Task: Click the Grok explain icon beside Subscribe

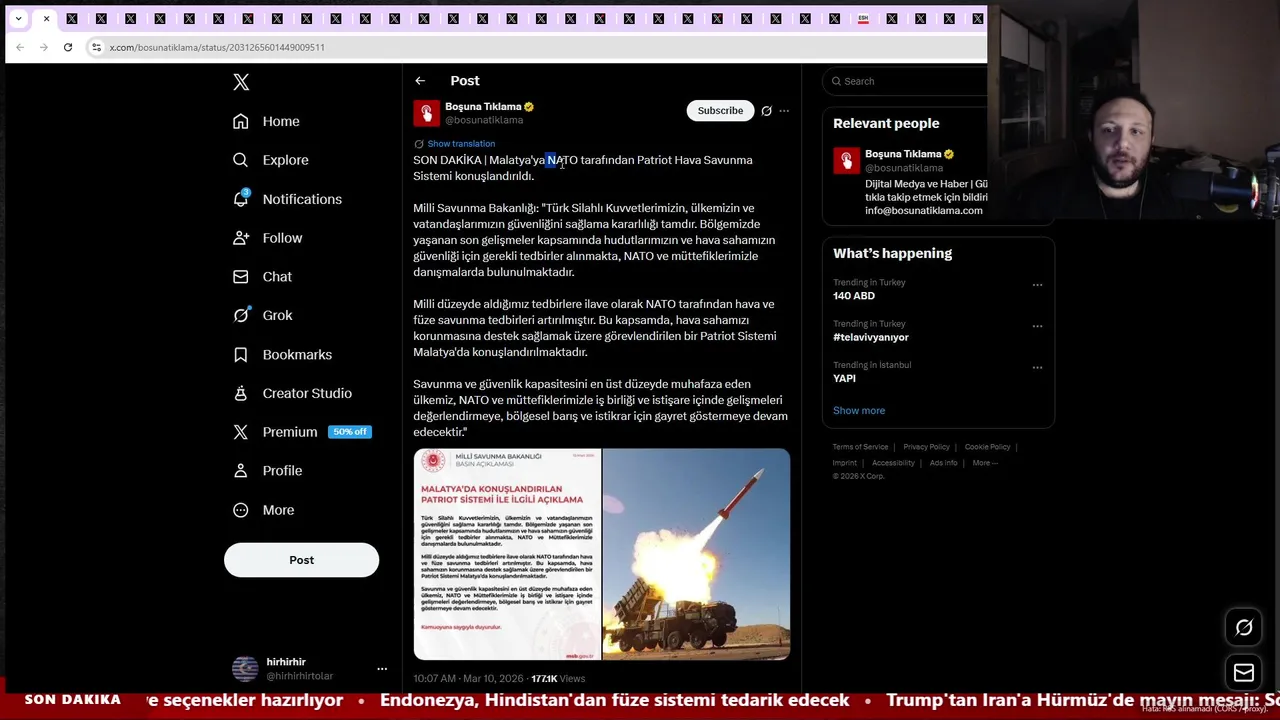Action: [x=766, y=111]
